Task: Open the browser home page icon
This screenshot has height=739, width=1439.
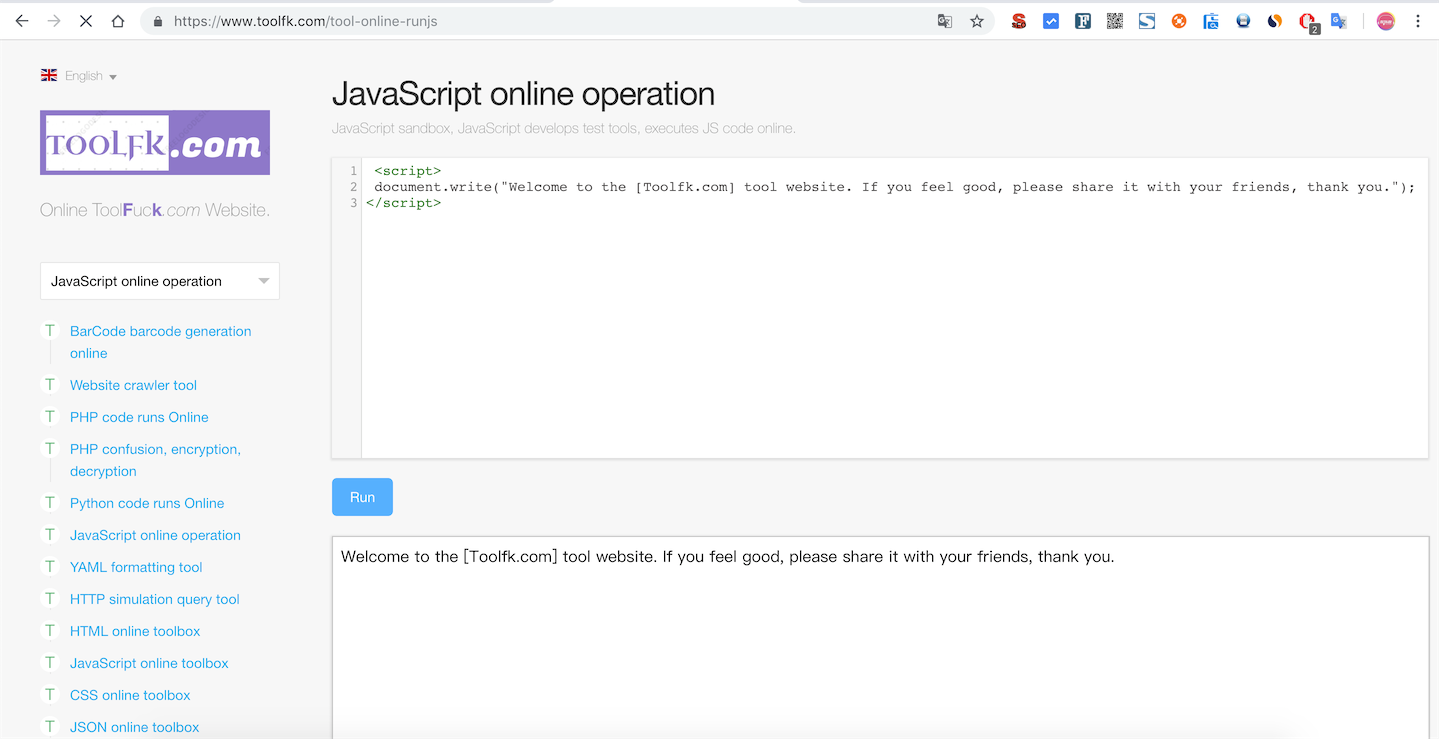Action: pos(118,21)
